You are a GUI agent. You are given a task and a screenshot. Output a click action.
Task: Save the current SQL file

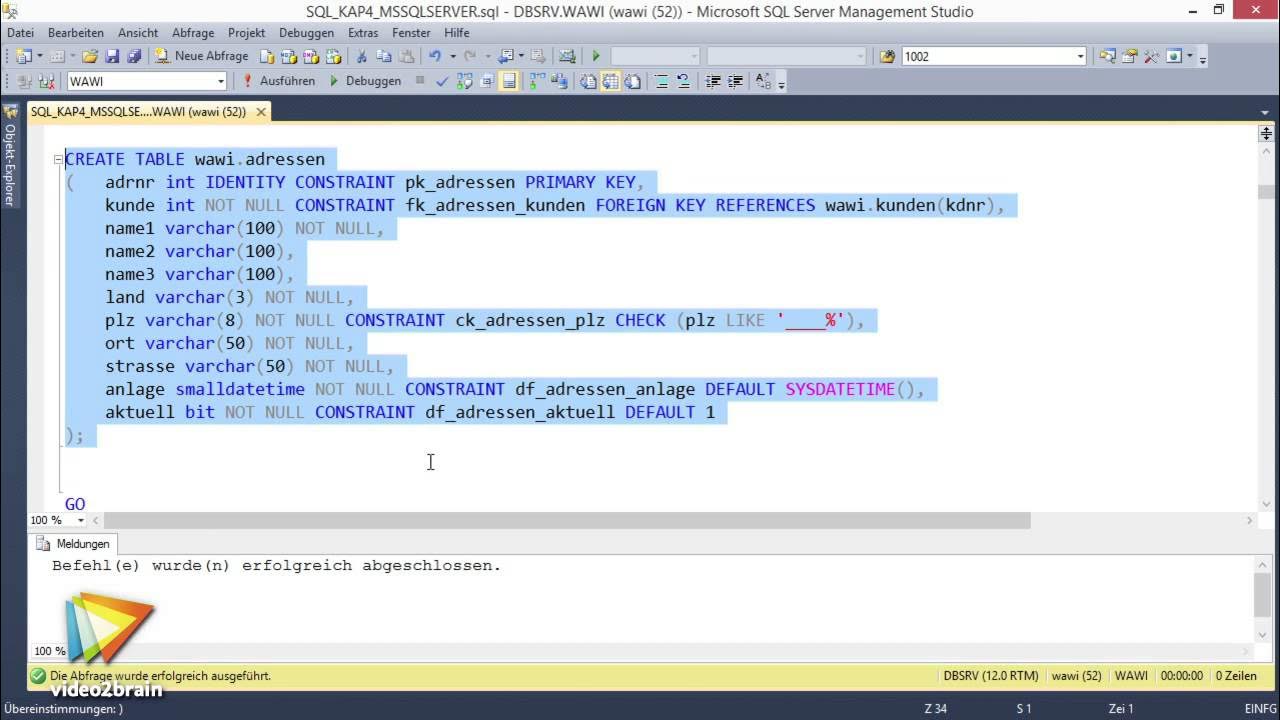click(x=112, y=56)
